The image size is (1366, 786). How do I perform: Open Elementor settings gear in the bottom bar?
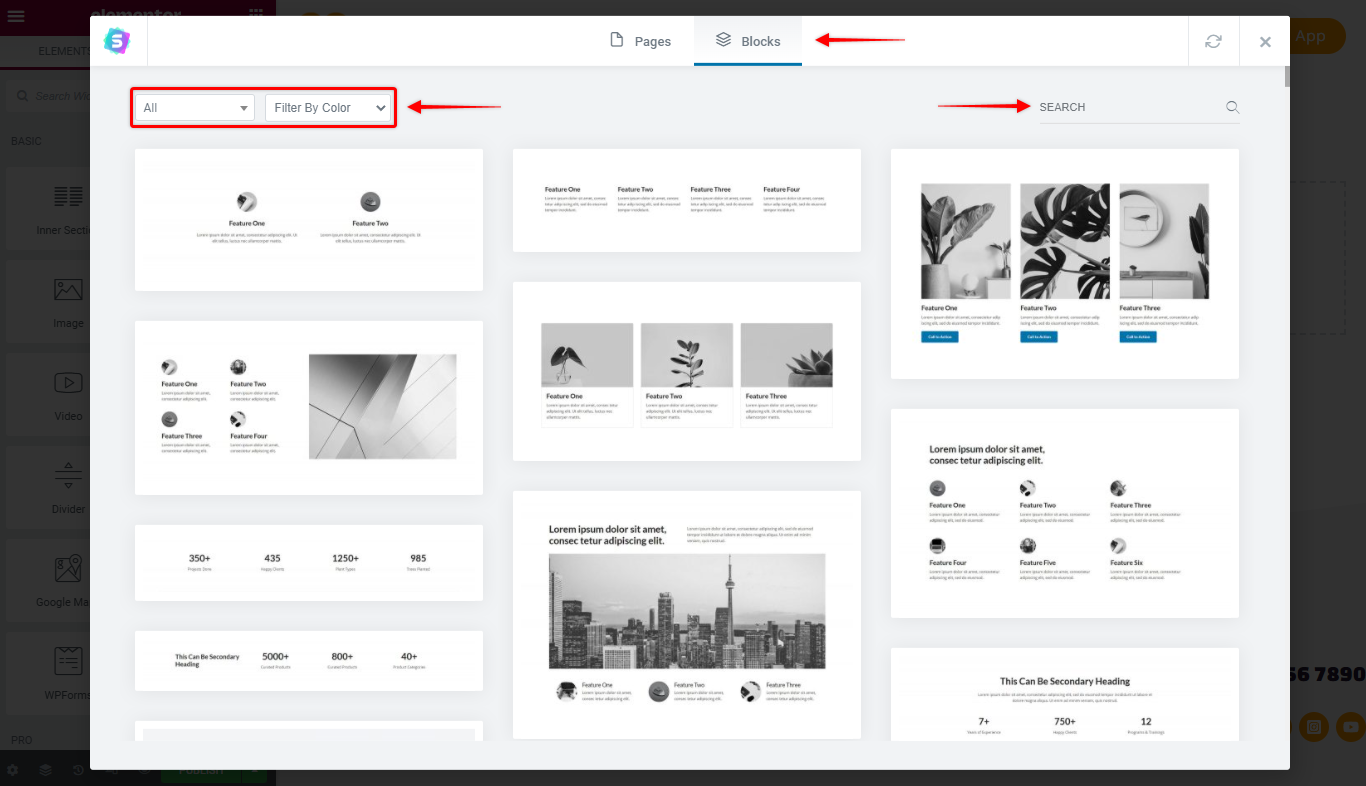[13, 770]
